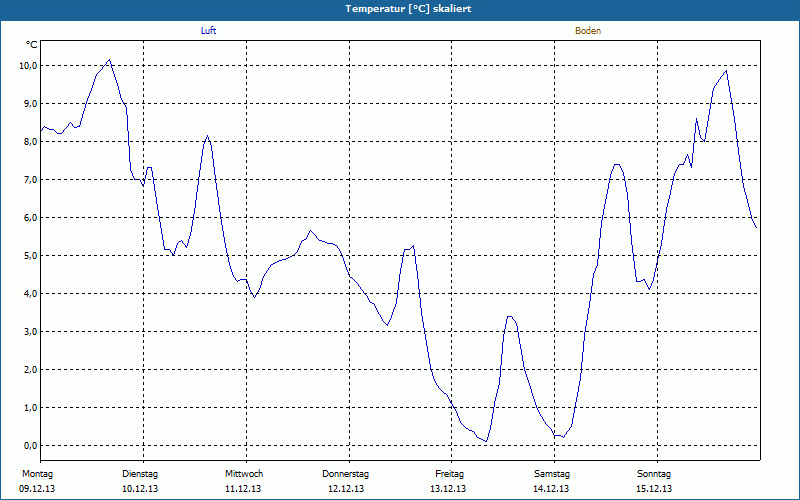Click the date 11.12.13
The image size is (800, 500).
pyautogui.click(x=243, y=489)
